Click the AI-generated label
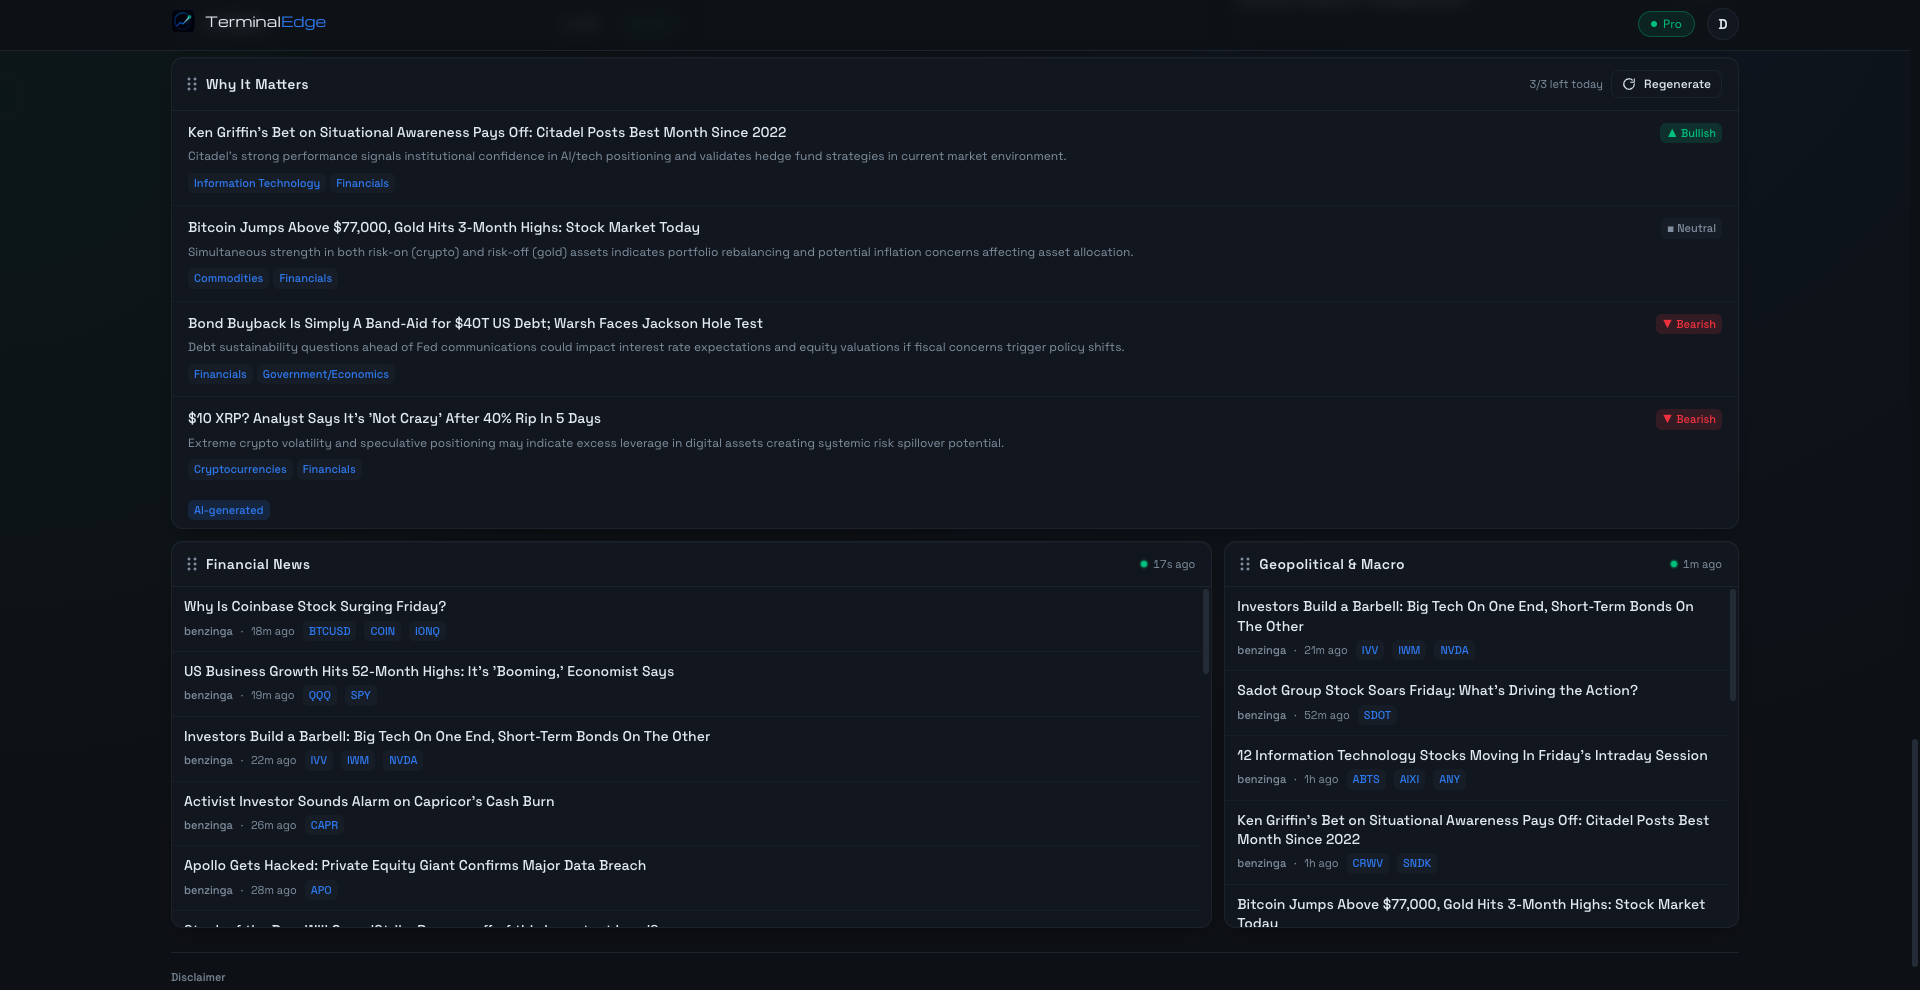The height and width of the screenshot is (990, 1920). [229, 510]
